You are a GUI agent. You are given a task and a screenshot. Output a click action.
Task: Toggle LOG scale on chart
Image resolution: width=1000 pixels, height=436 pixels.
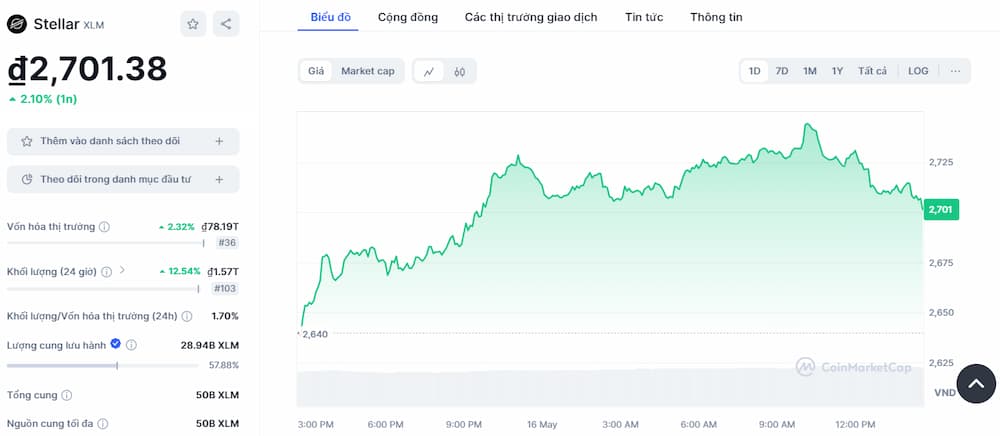point(918,71)
